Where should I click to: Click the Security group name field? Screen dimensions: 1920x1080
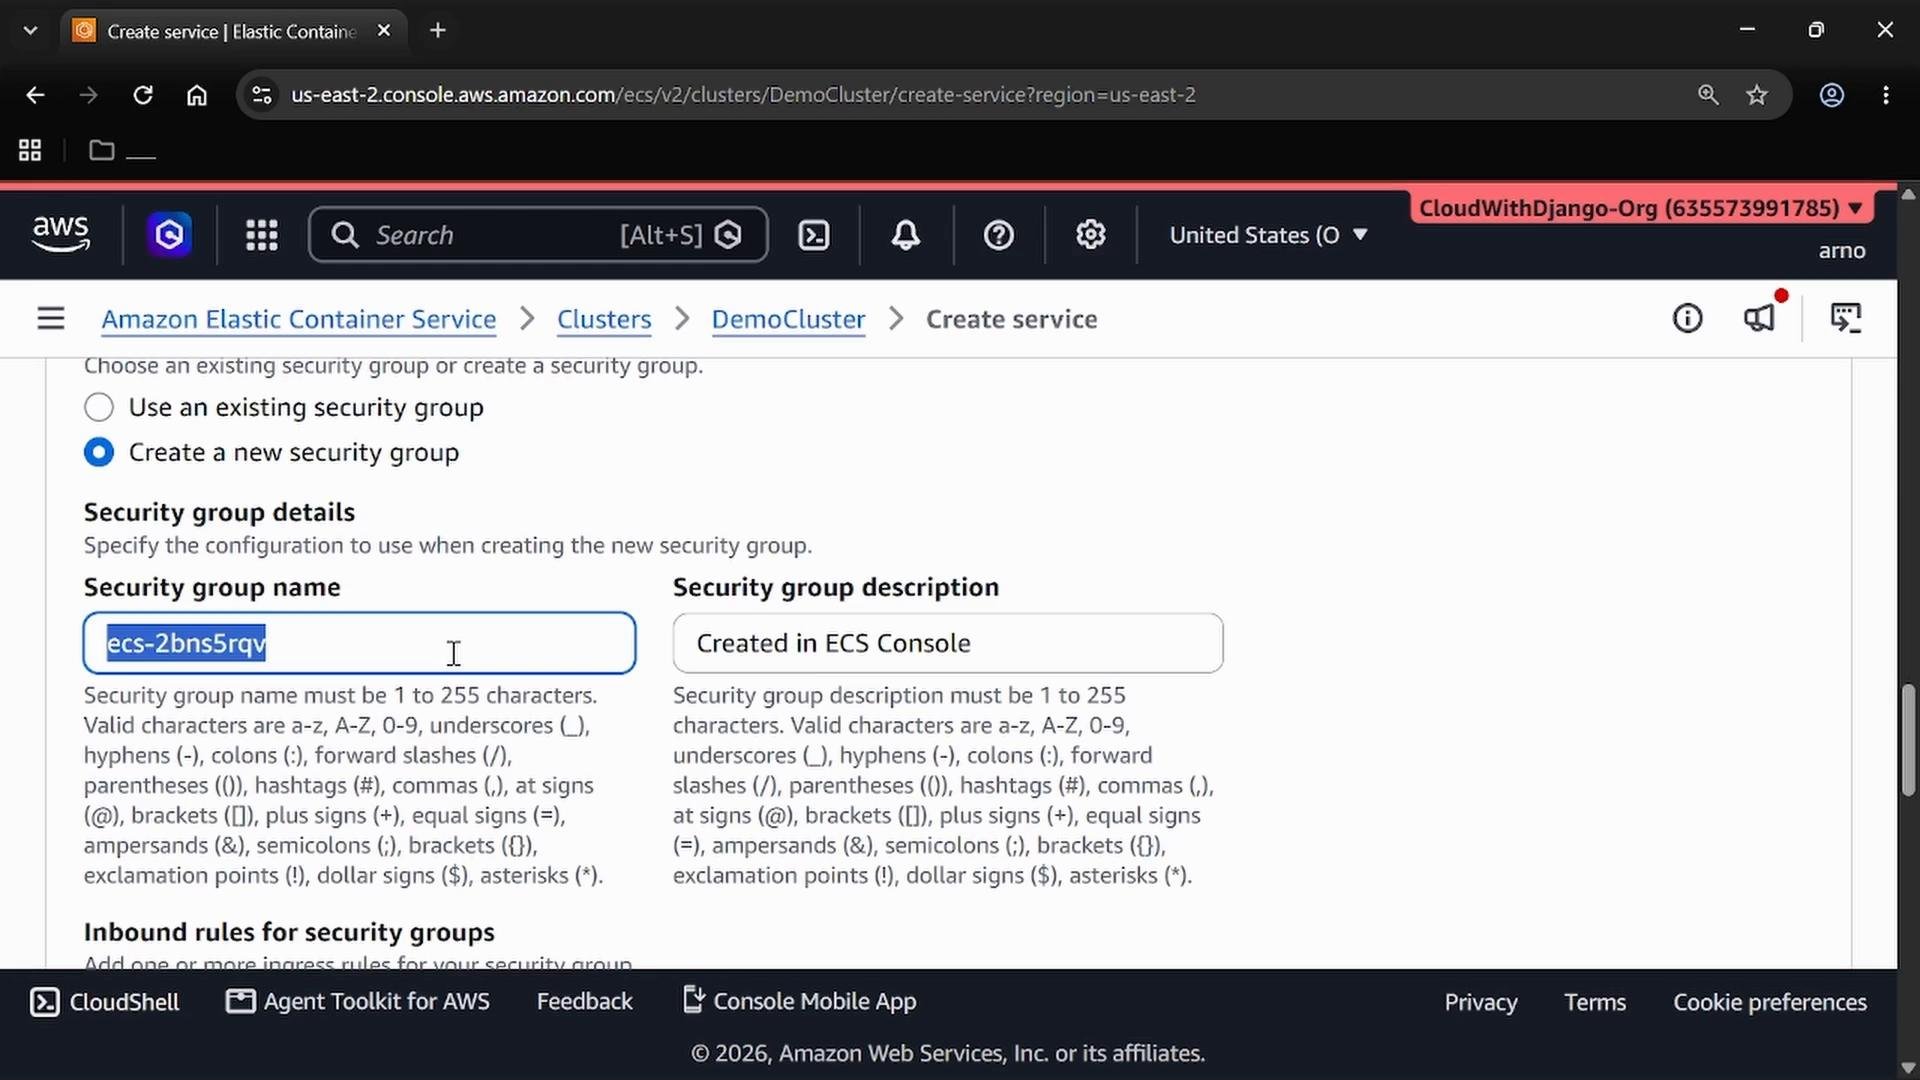[x=359, y=643]
